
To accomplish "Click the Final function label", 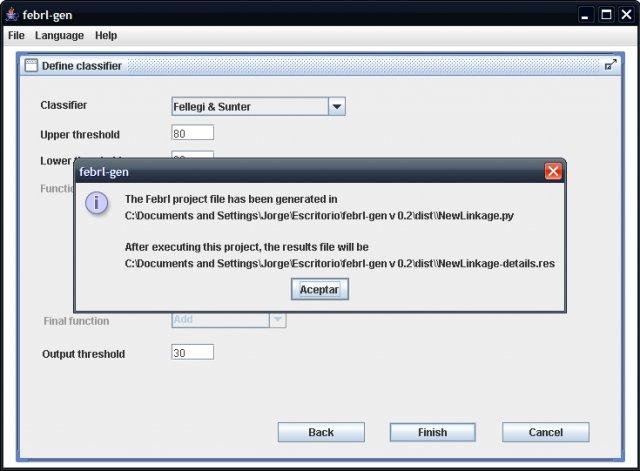I will [x=76, y=321].
